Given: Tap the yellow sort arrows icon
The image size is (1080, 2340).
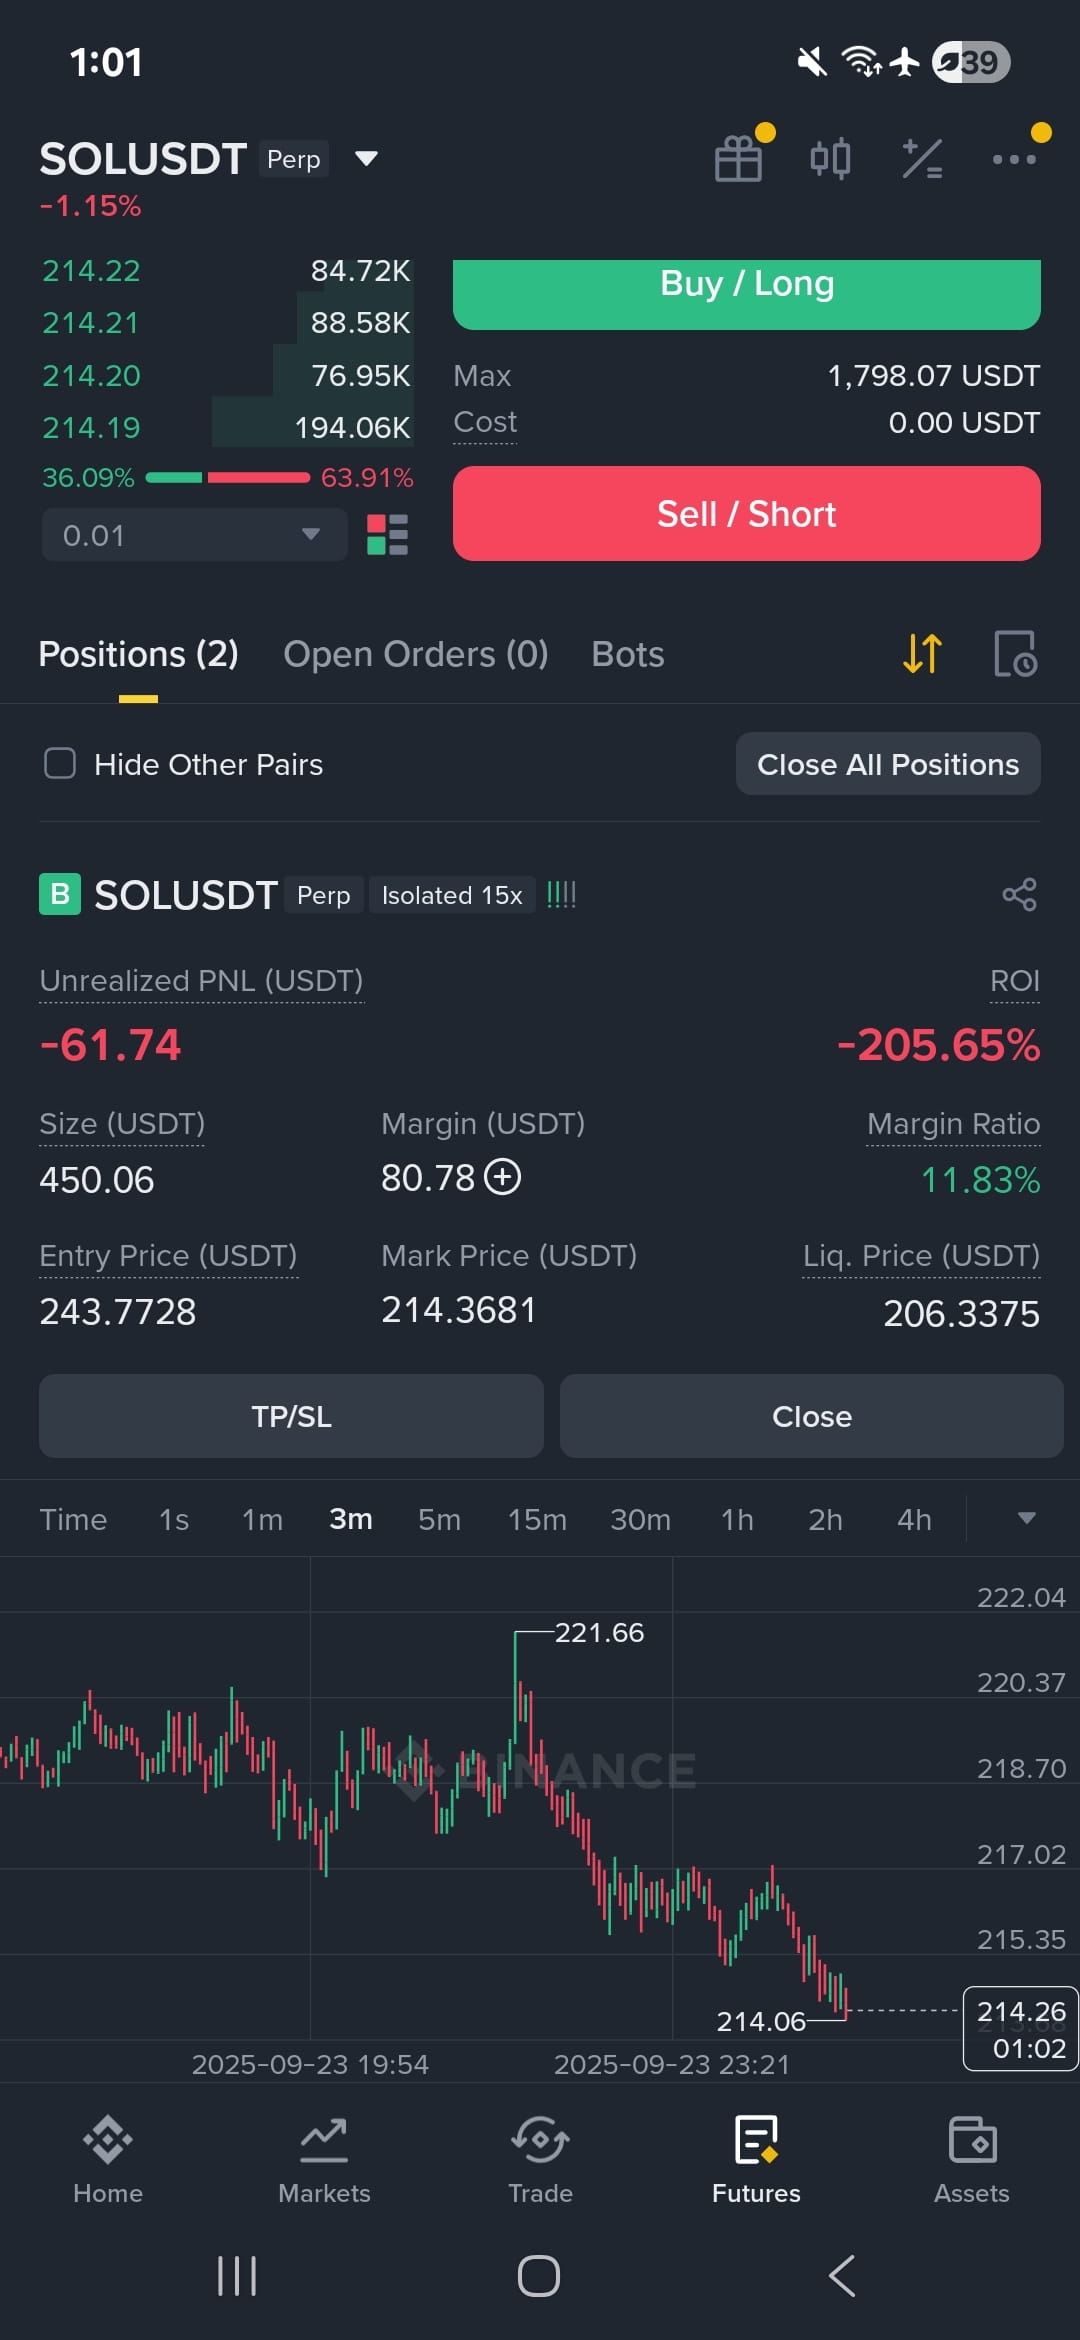Looking at the screenshot, I should click(922, 654).
